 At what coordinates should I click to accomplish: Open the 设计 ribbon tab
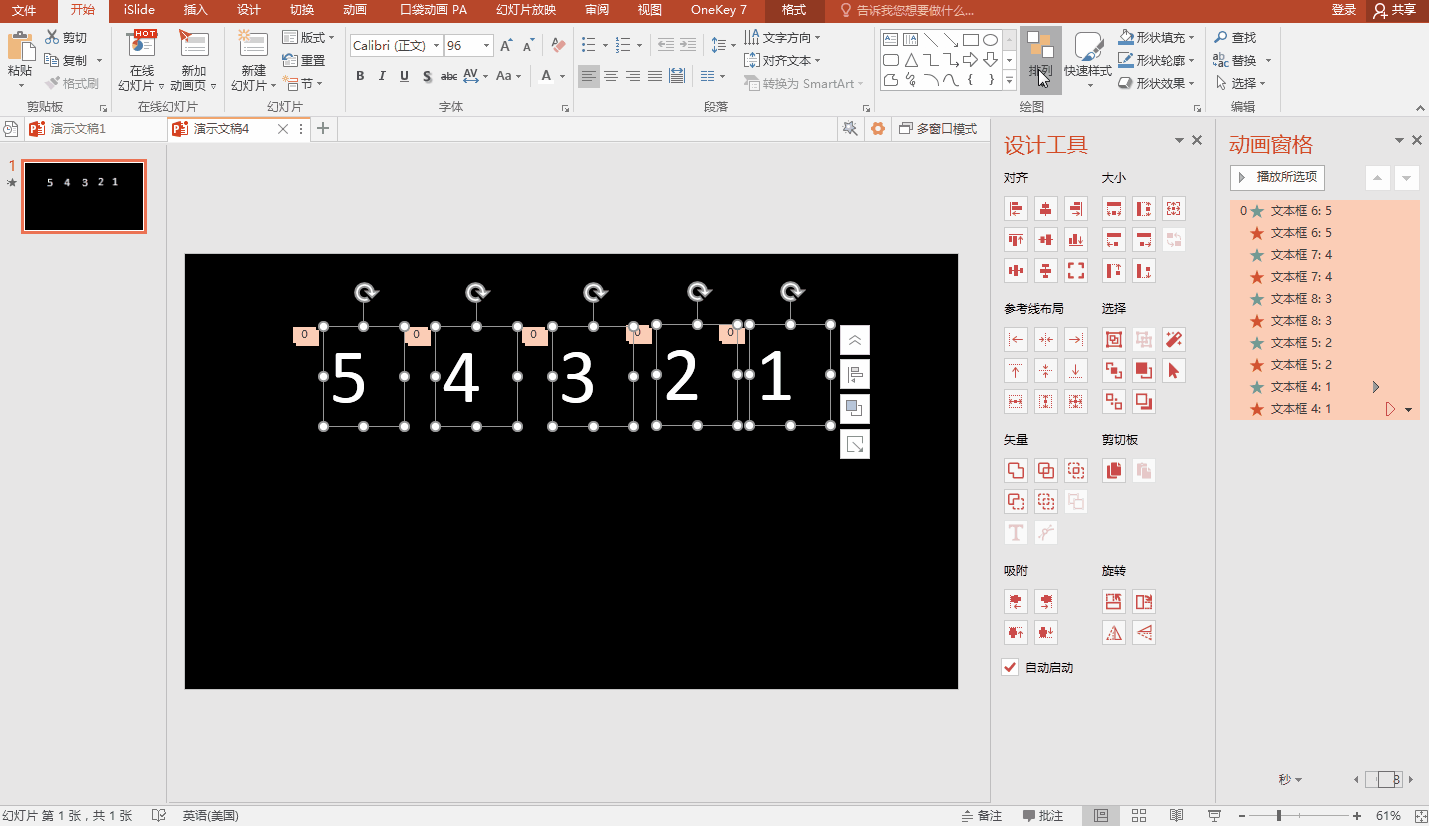pyautogui.click(x=249, y=10)
